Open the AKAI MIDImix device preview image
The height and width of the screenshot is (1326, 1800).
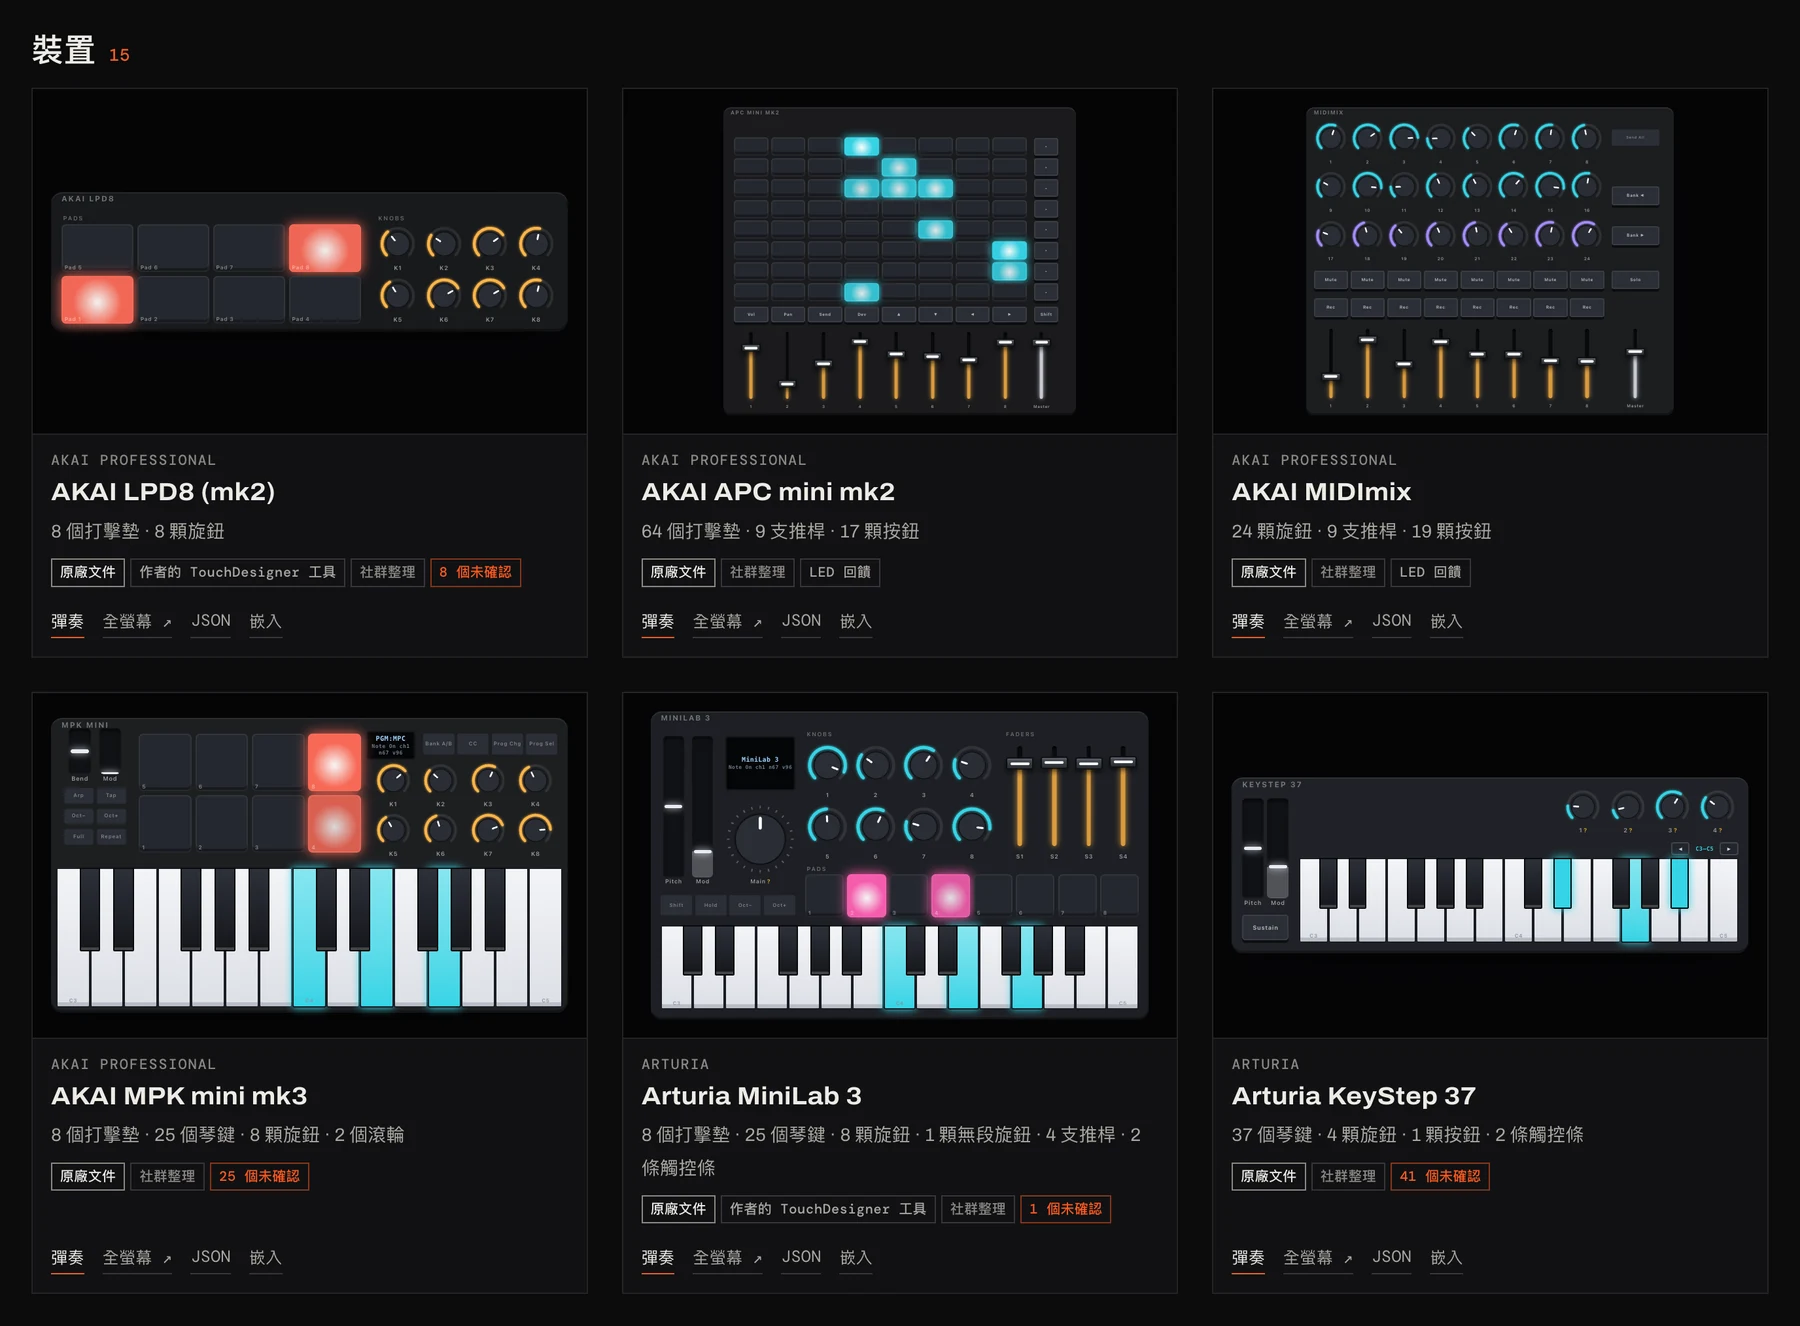tap(1490, 261)
